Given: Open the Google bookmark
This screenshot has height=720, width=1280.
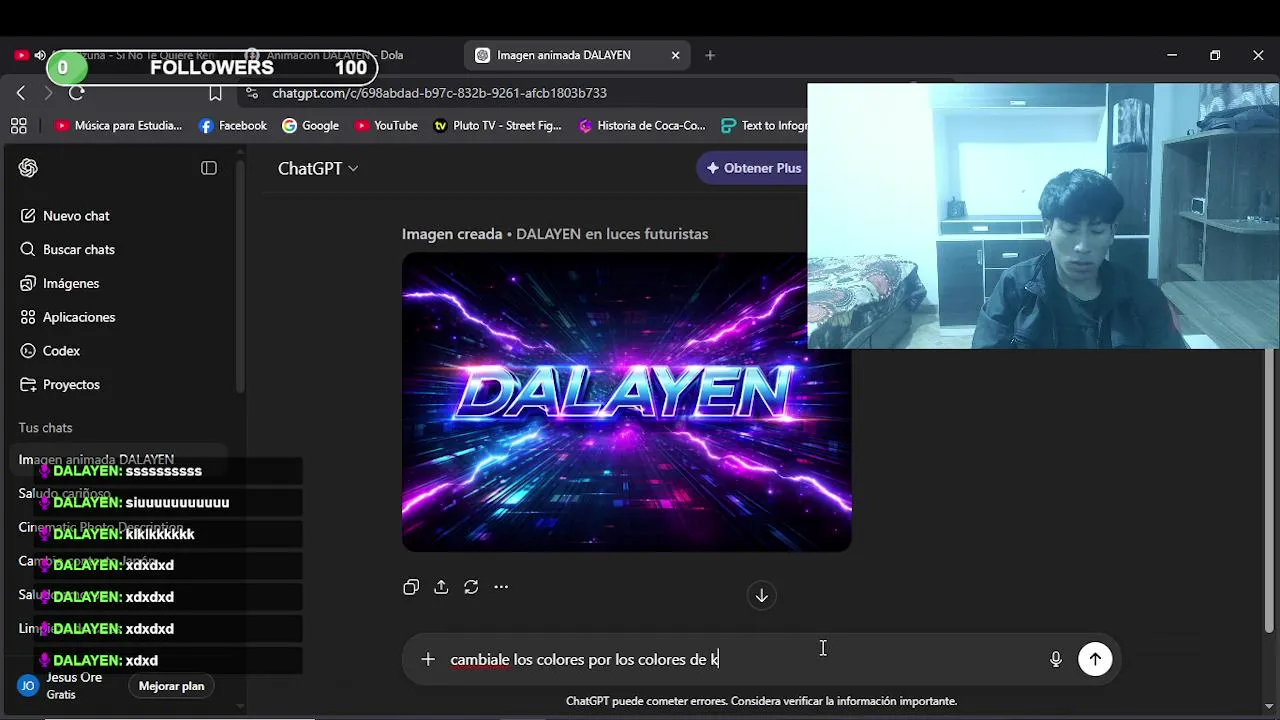Looking at the screenshot, I should tap(311, 125).
